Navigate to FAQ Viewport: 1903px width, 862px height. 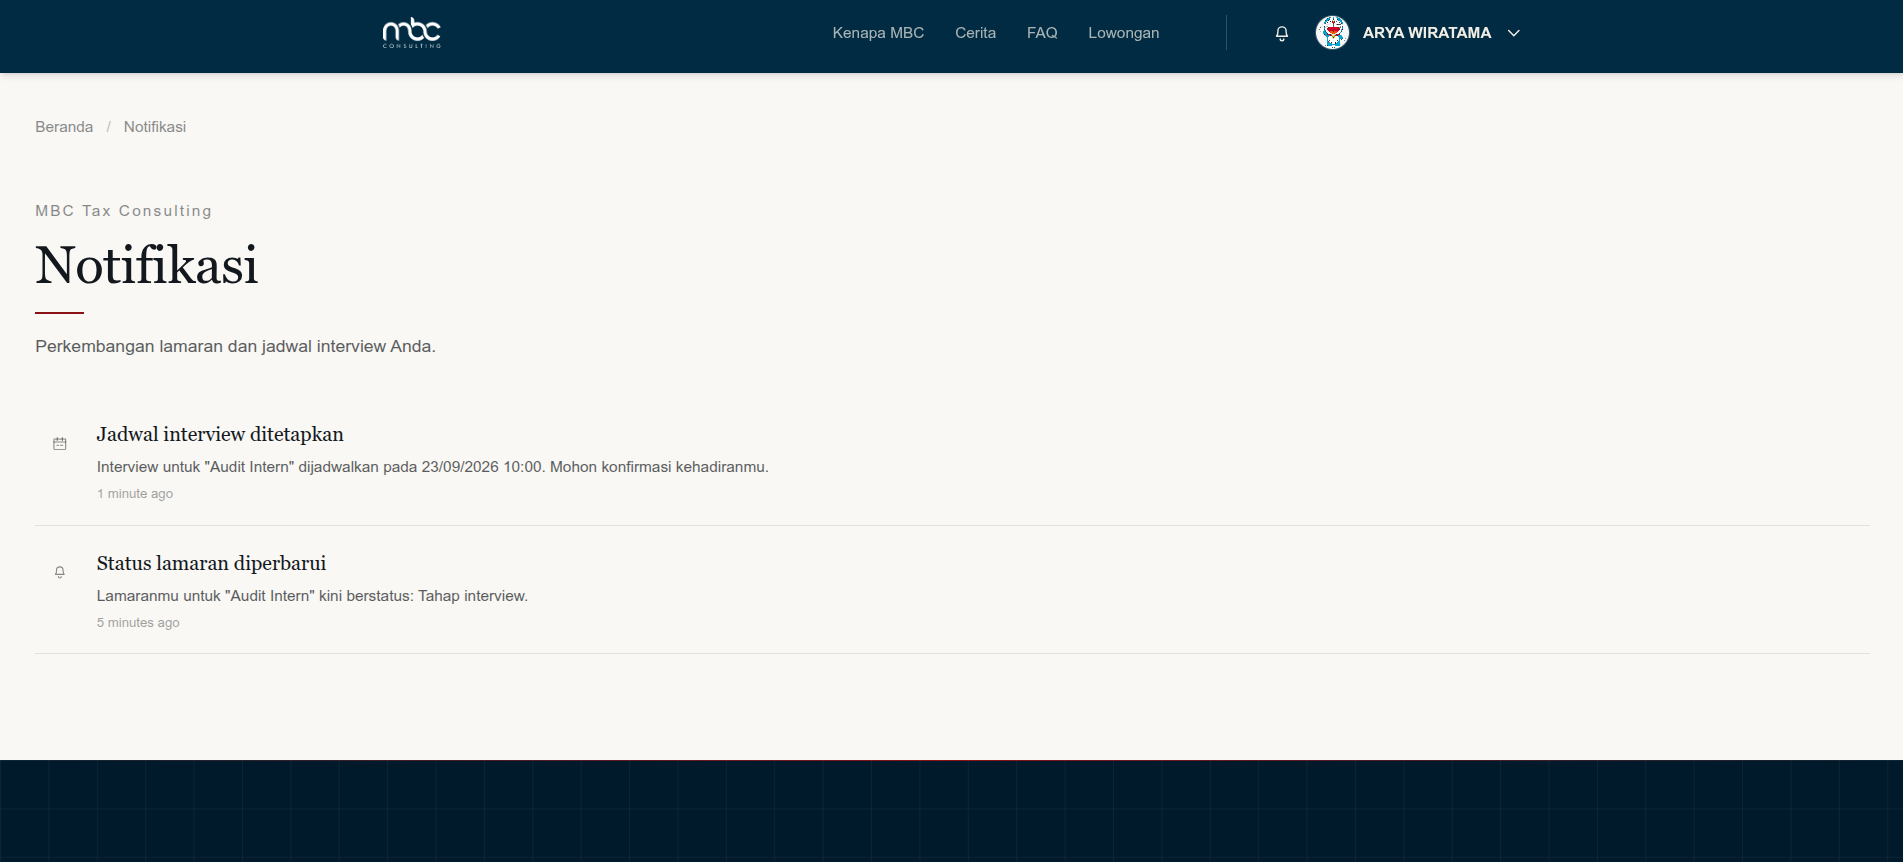(x=1042, y=33)
